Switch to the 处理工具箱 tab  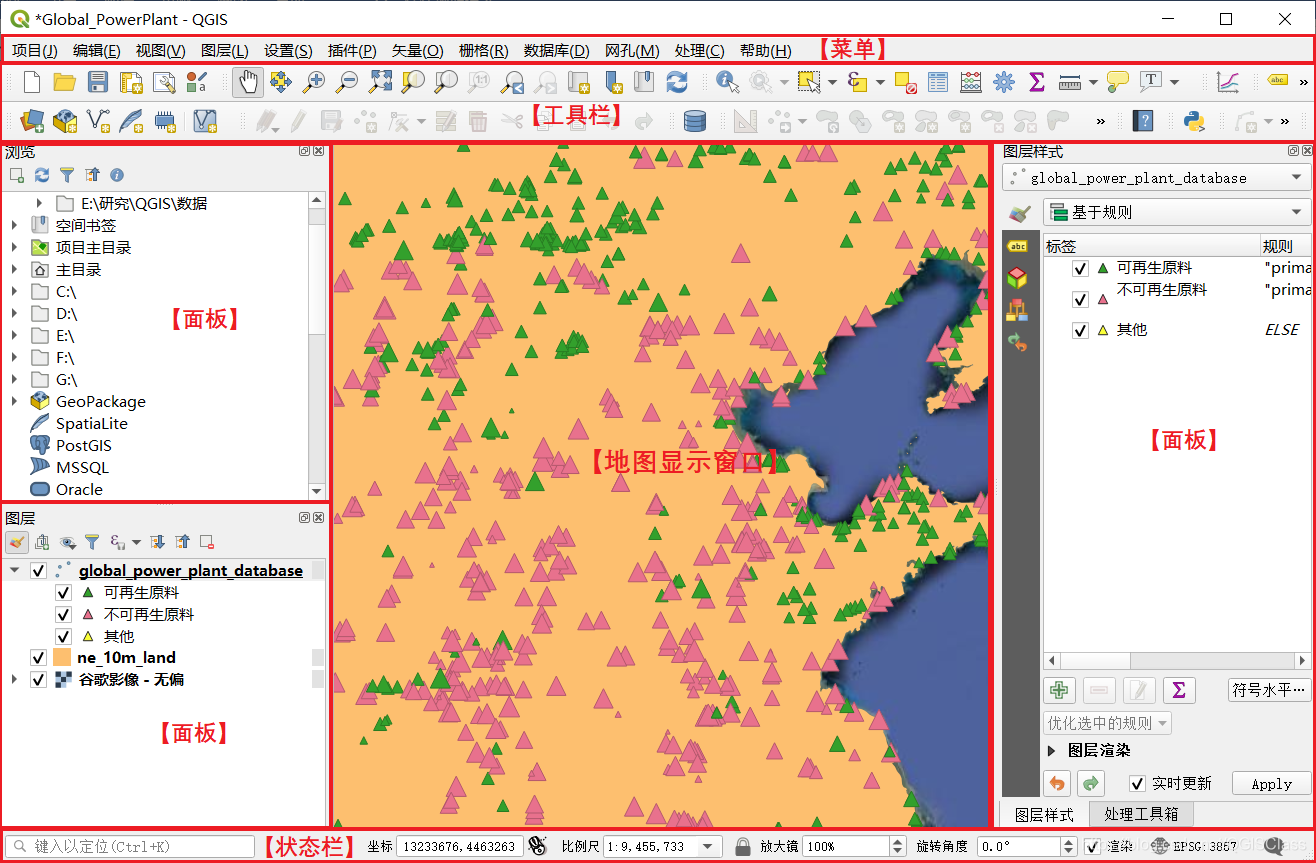[x=1141, y=814]
